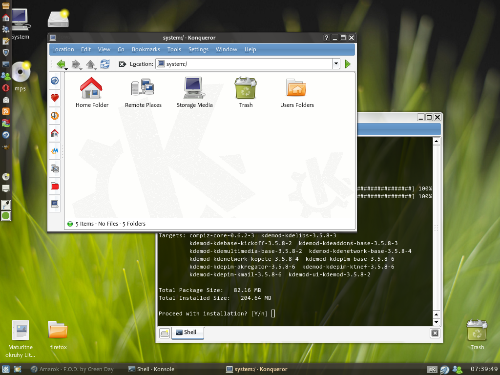Click the Konsole scrollbar up arrow
500x375 pixels.
(x=436, y=141)
